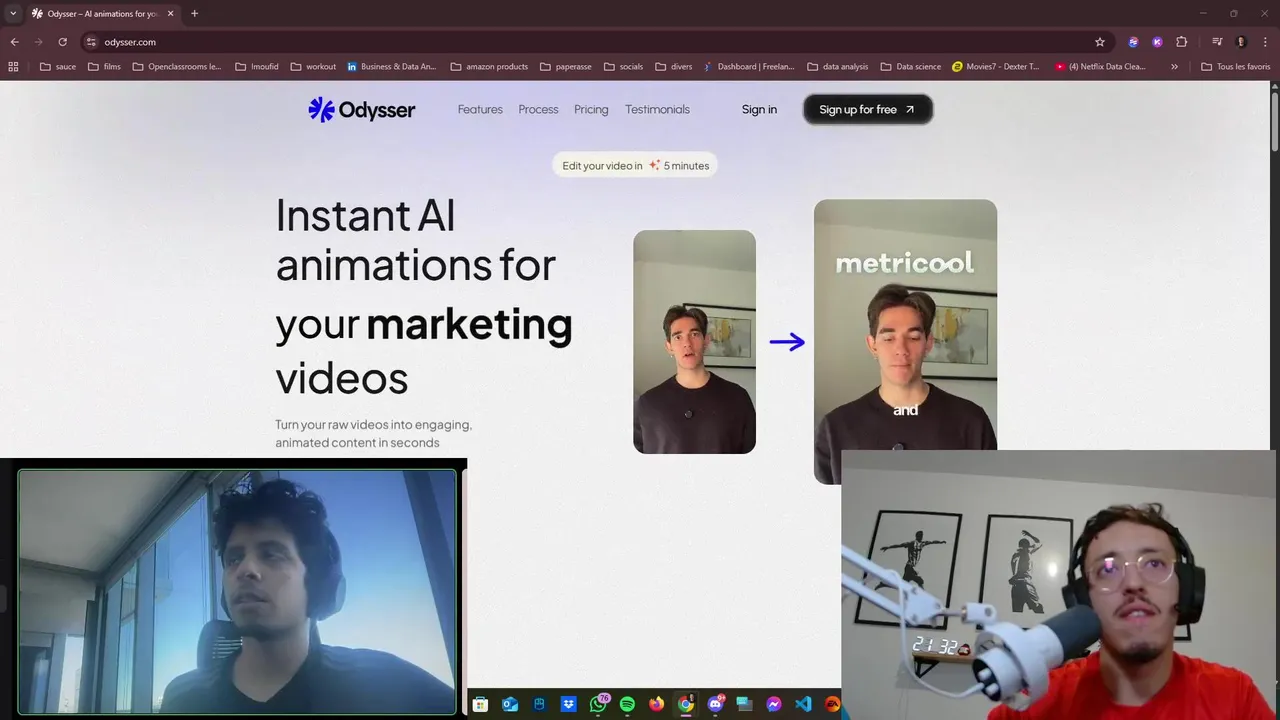Viewport: 1280px width, 720px height.
Task: View site information icon beside the URL
Action: pyautogui.click(x=91, y=42)
